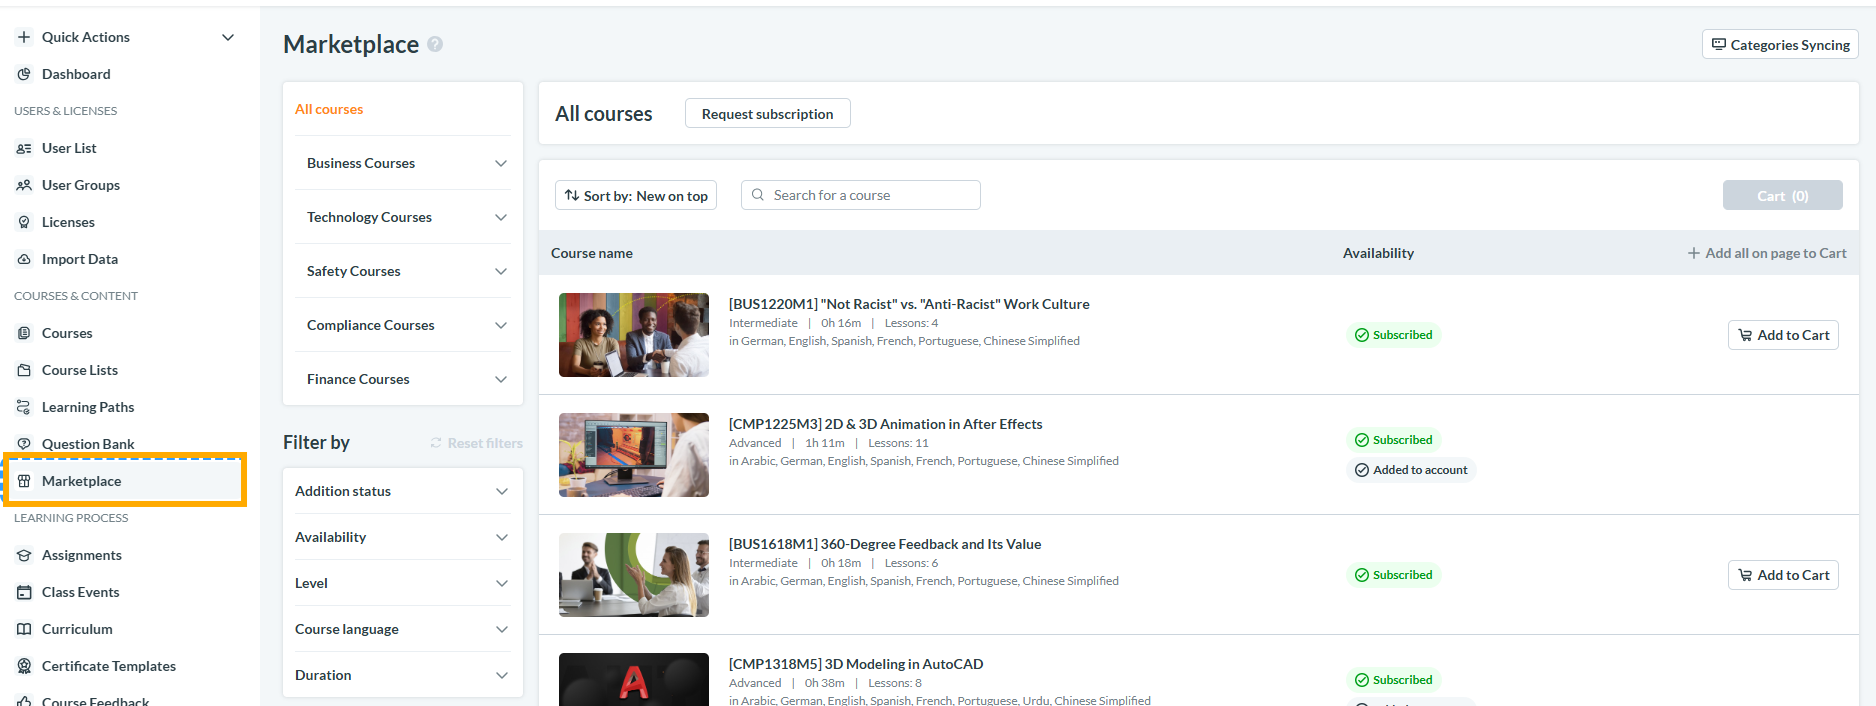The width and height of the screenshot is (1876, 706).
Task: Collapse the Quick Actions chevron
Action: (x=228, y=37)
